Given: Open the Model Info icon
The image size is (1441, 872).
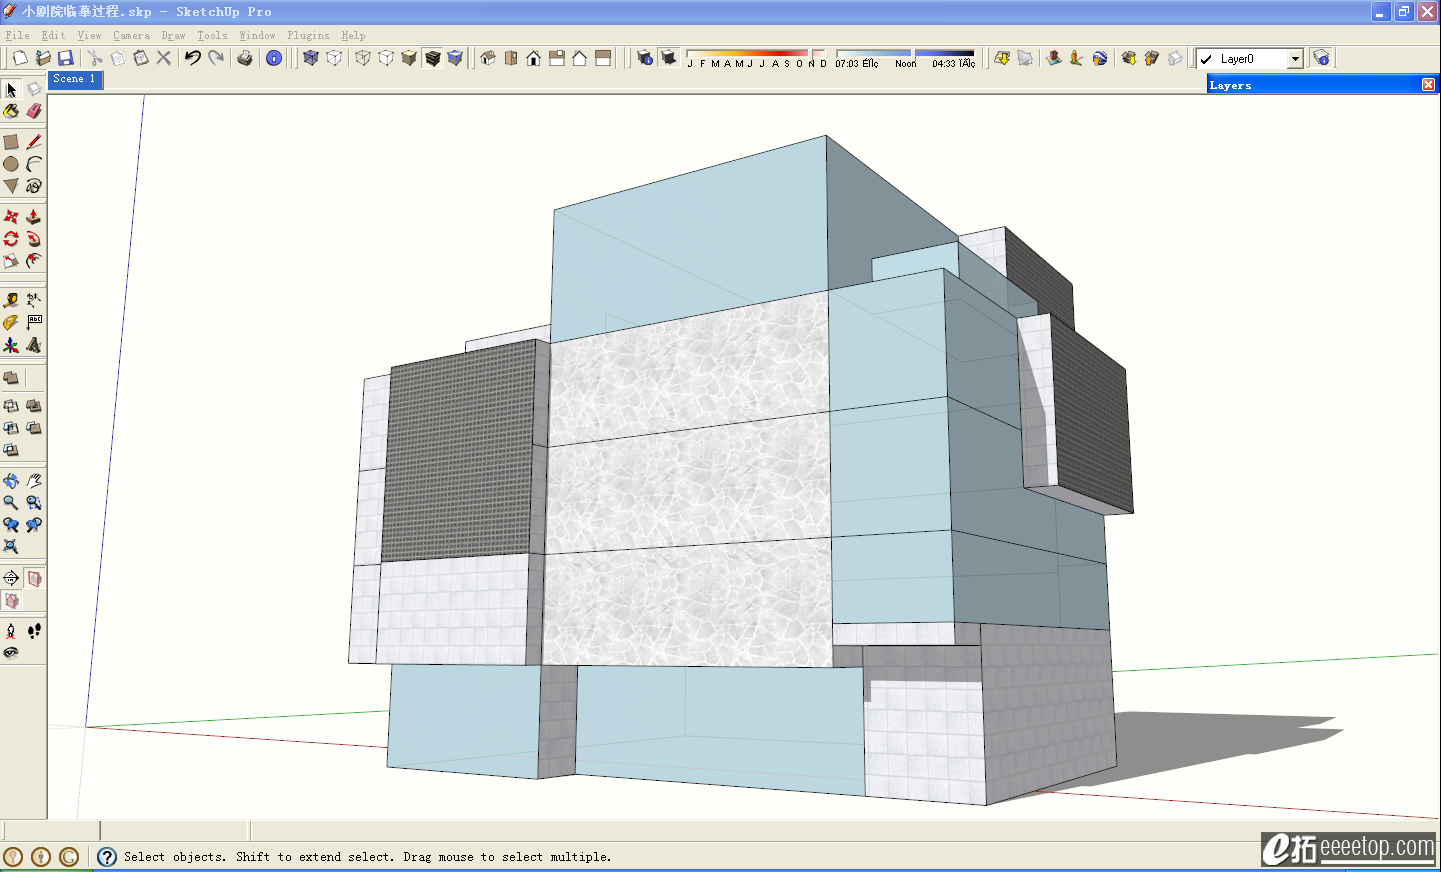Looking at the screenshot, I should click(x=274, y=58).
